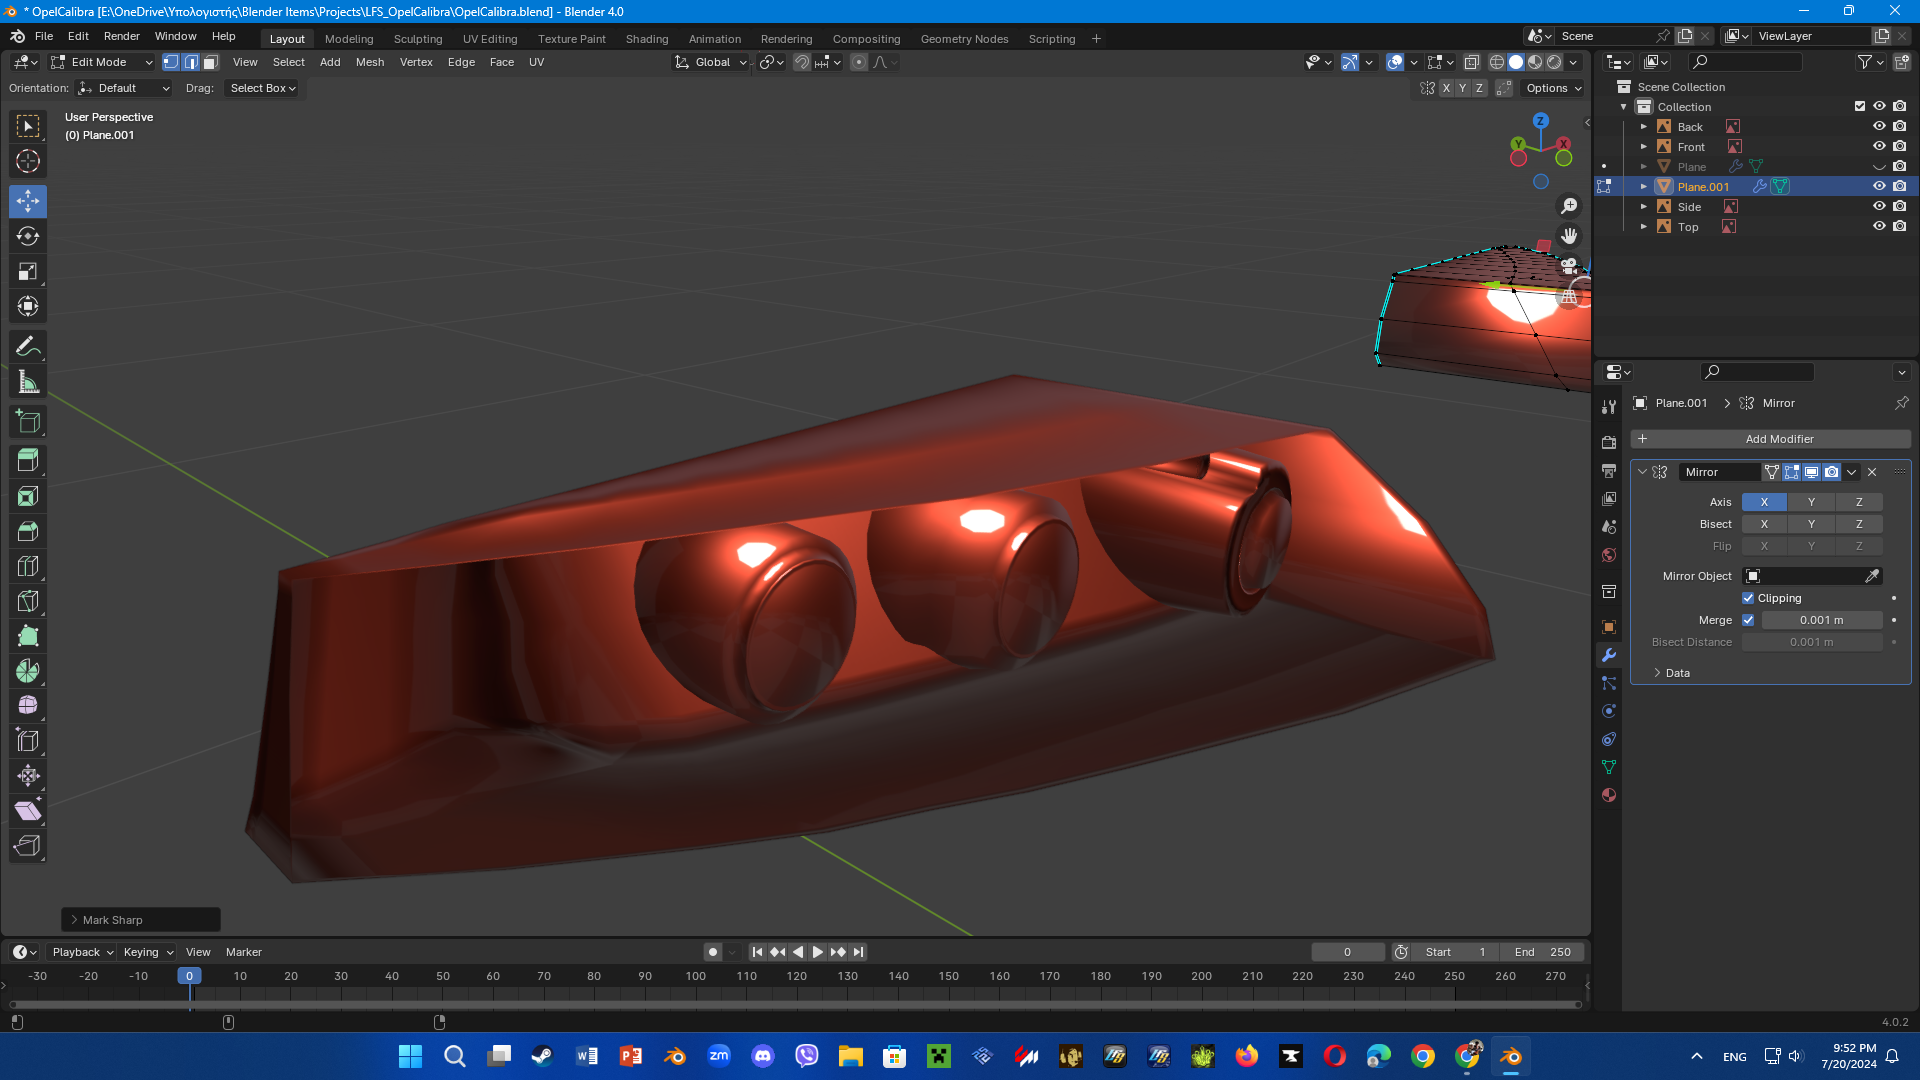Open the Material properties tab

1609,795
